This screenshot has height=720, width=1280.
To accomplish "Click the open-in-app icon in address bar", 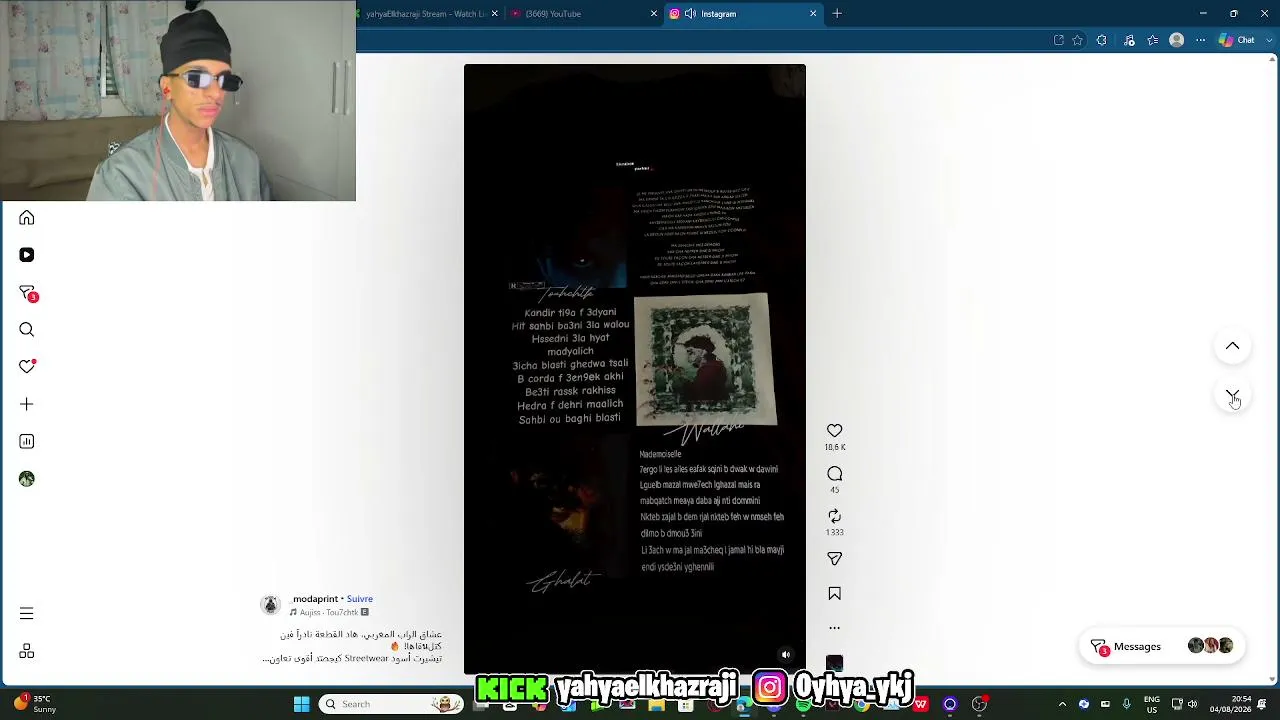I will coord(1059,40).
